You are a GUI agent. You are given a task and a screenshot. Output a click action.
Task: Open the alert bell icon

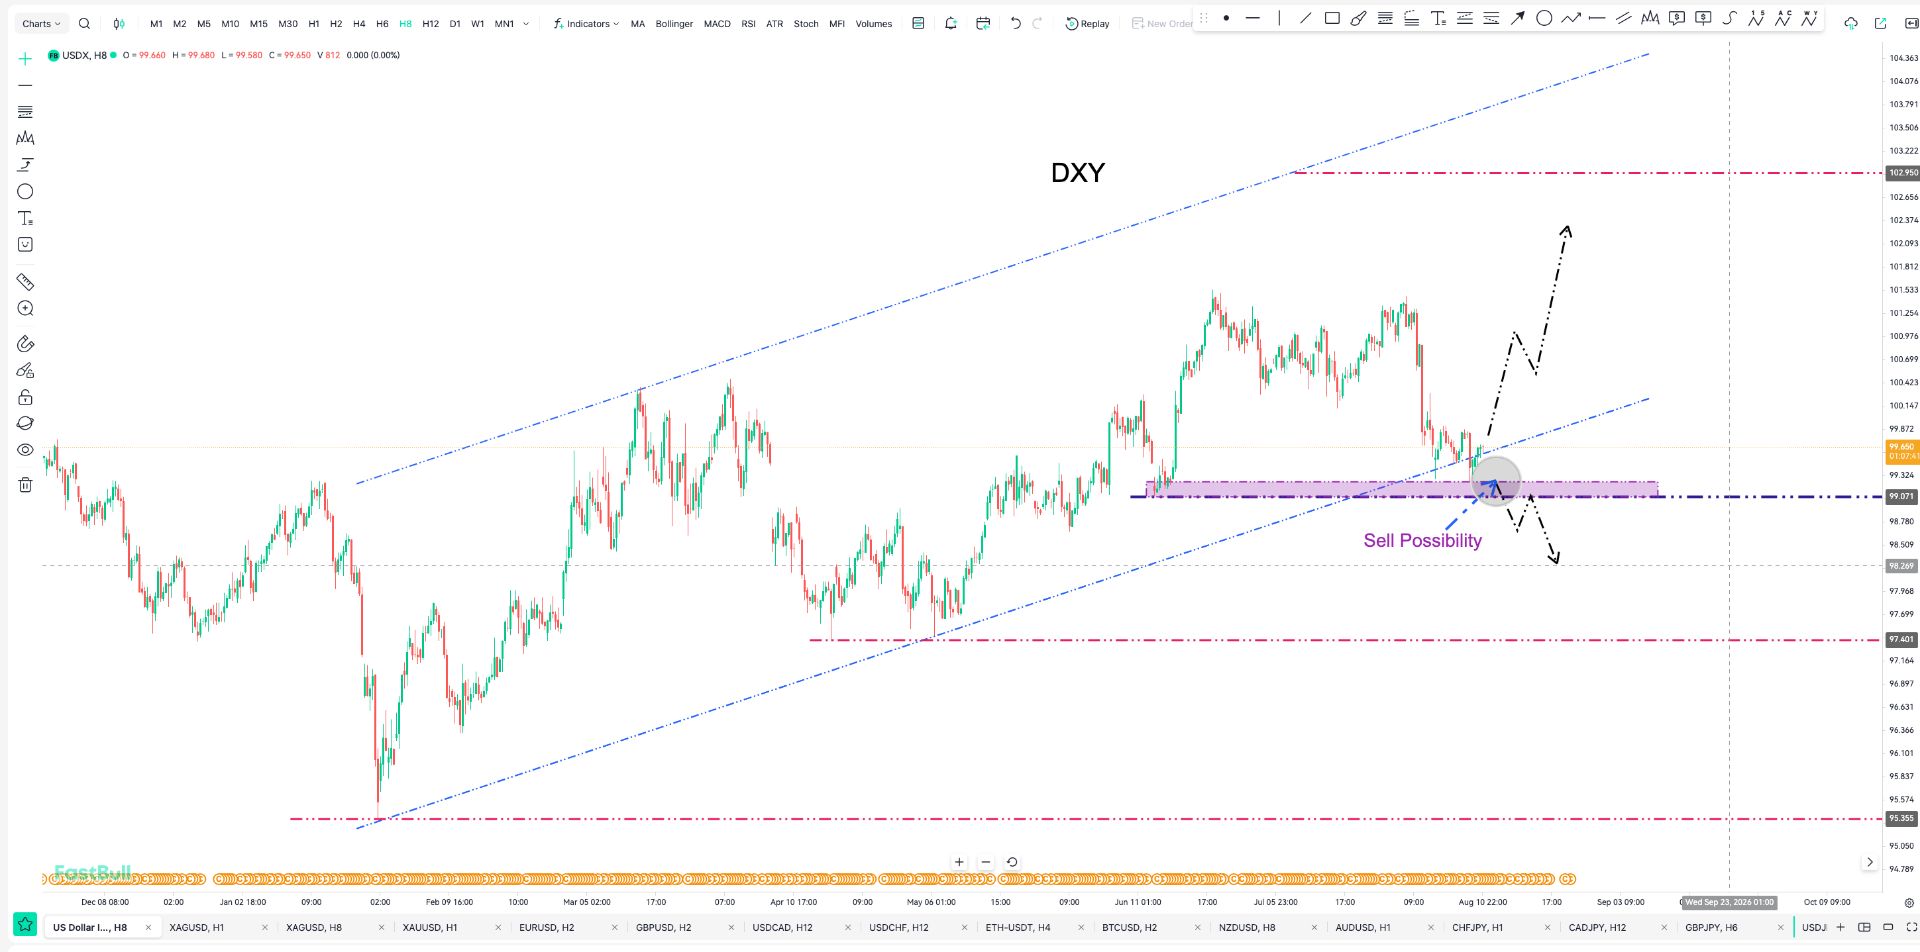click(x=951, y=24)
